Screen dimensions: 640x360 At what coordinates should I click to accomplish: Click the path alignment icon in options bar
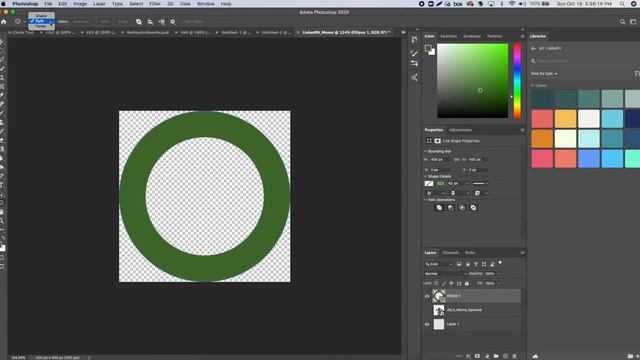point(150,22)
